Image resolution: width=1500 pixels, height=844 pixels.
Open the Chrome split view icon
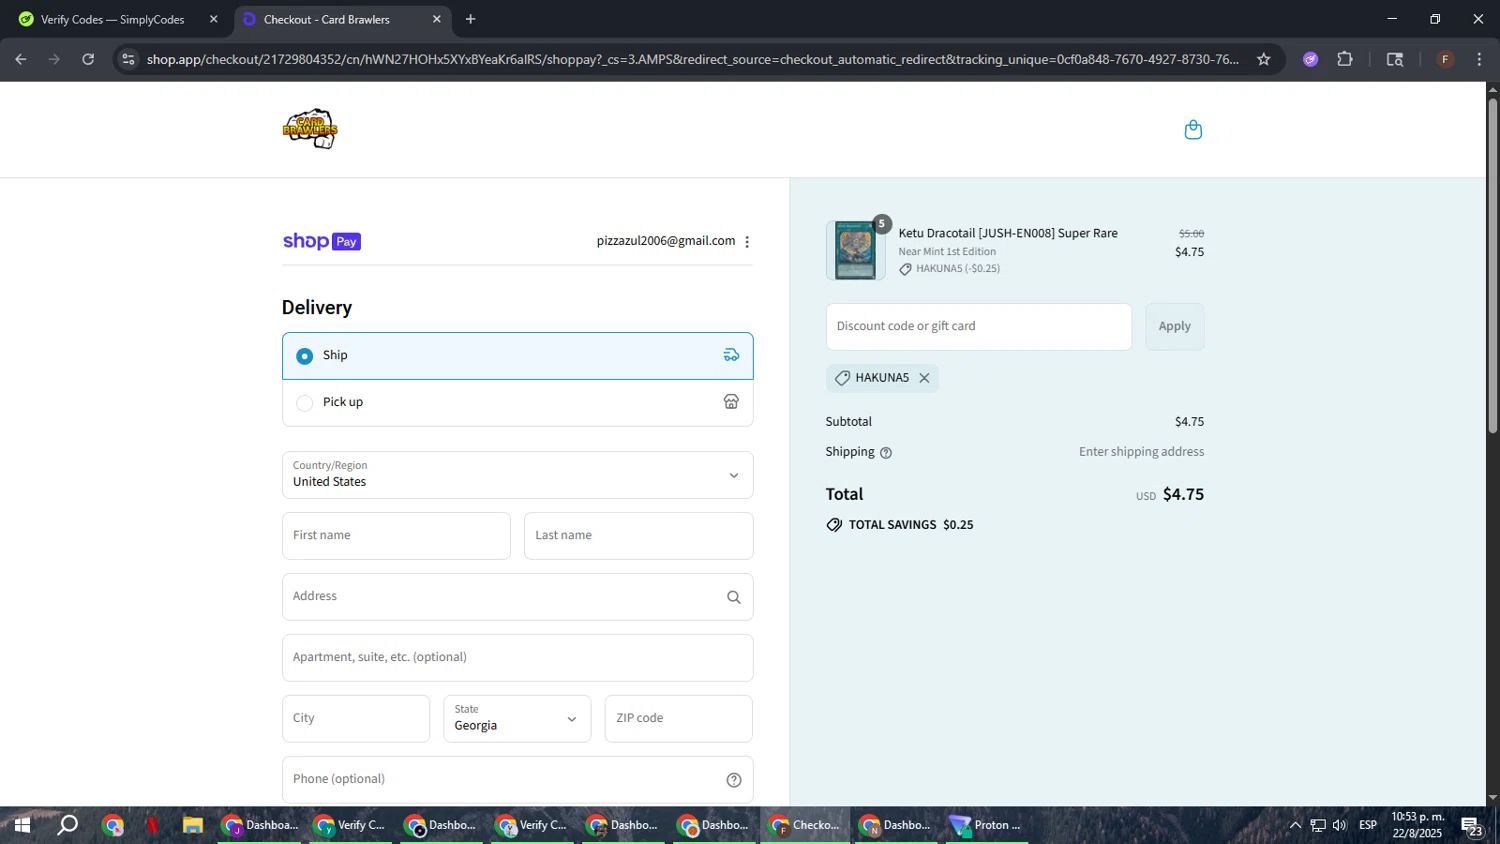[x=1395, y=59]
